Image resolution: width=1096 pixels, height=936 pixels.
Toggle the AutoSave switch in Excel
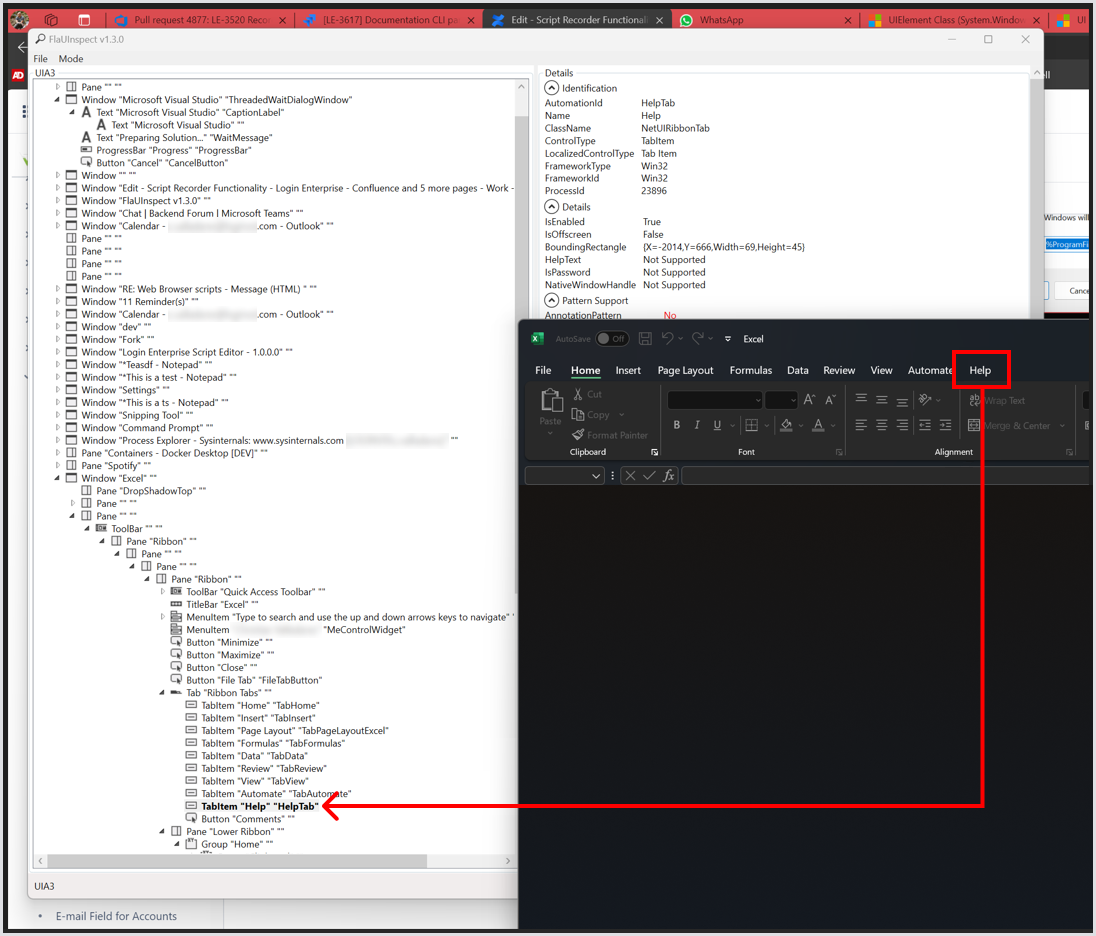point(612,339)
